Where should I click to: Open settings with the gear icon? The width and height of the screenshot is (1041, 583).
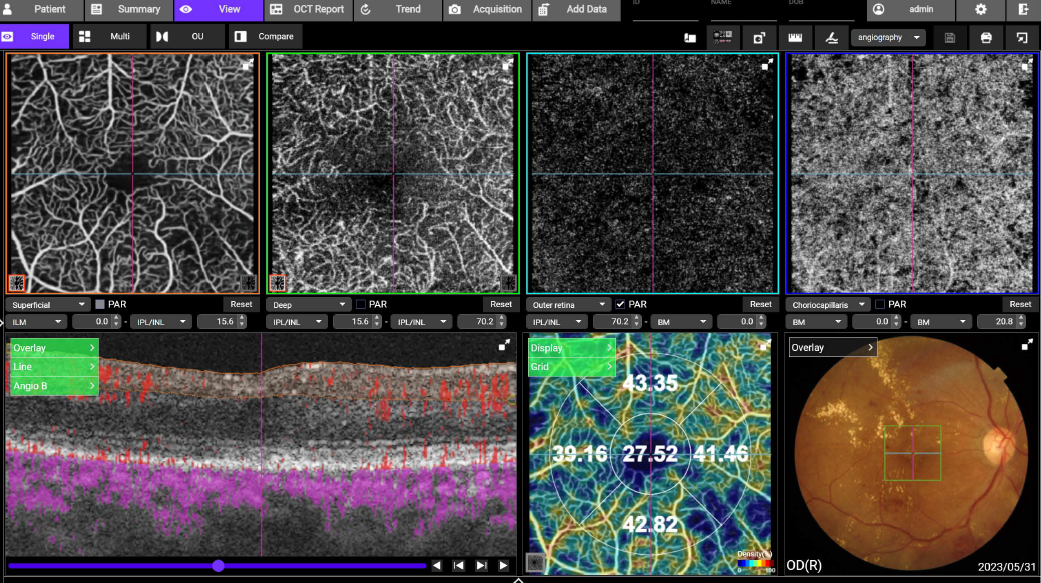coord(980,10)
